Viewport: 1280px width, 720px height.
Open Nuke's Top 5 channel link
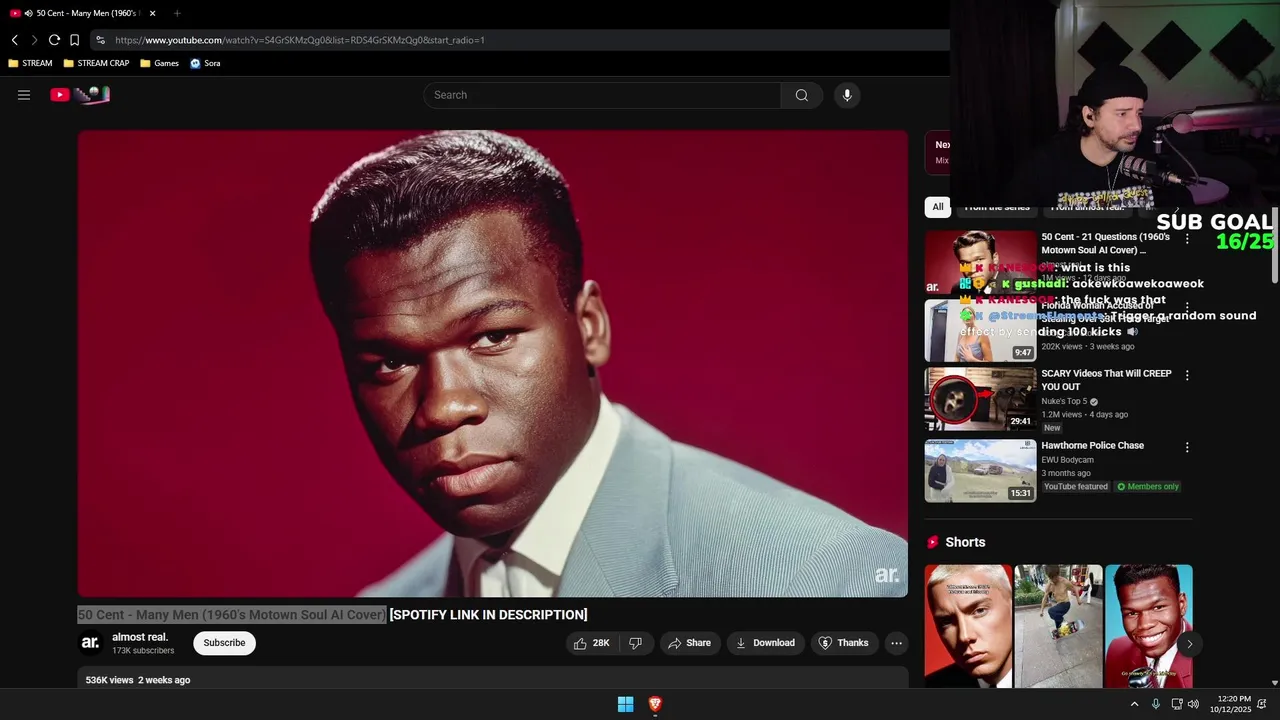click(1064, 401)
